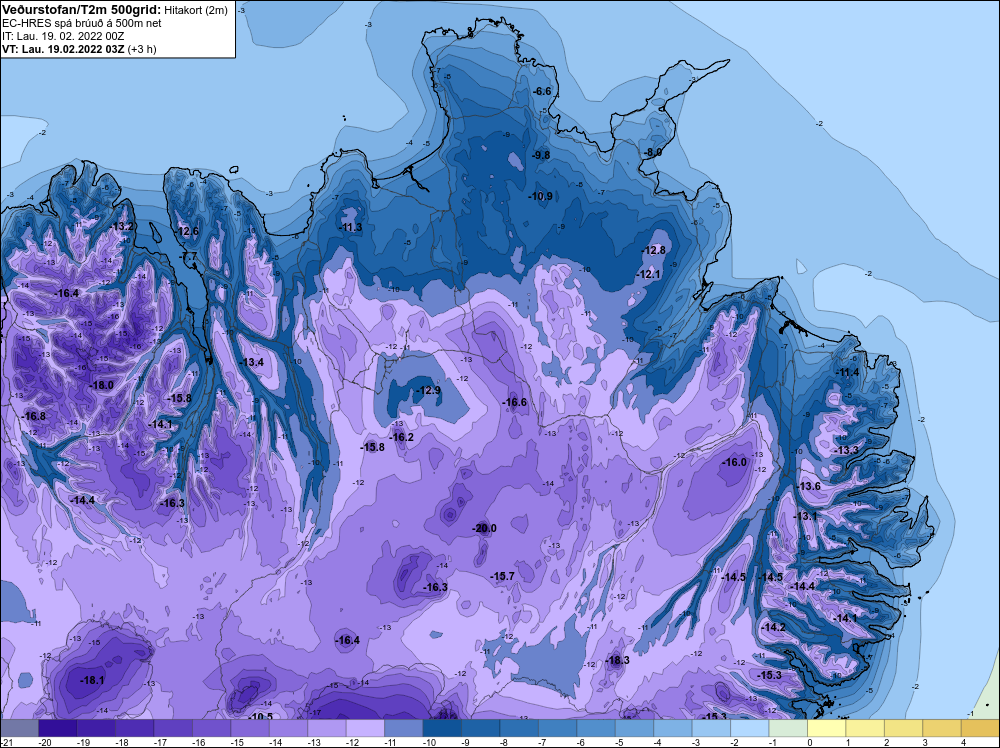Select the dark blue legend swatch labeled -10
The width and height of the screenshot is (1000, 748).
[x=442, y=728]
